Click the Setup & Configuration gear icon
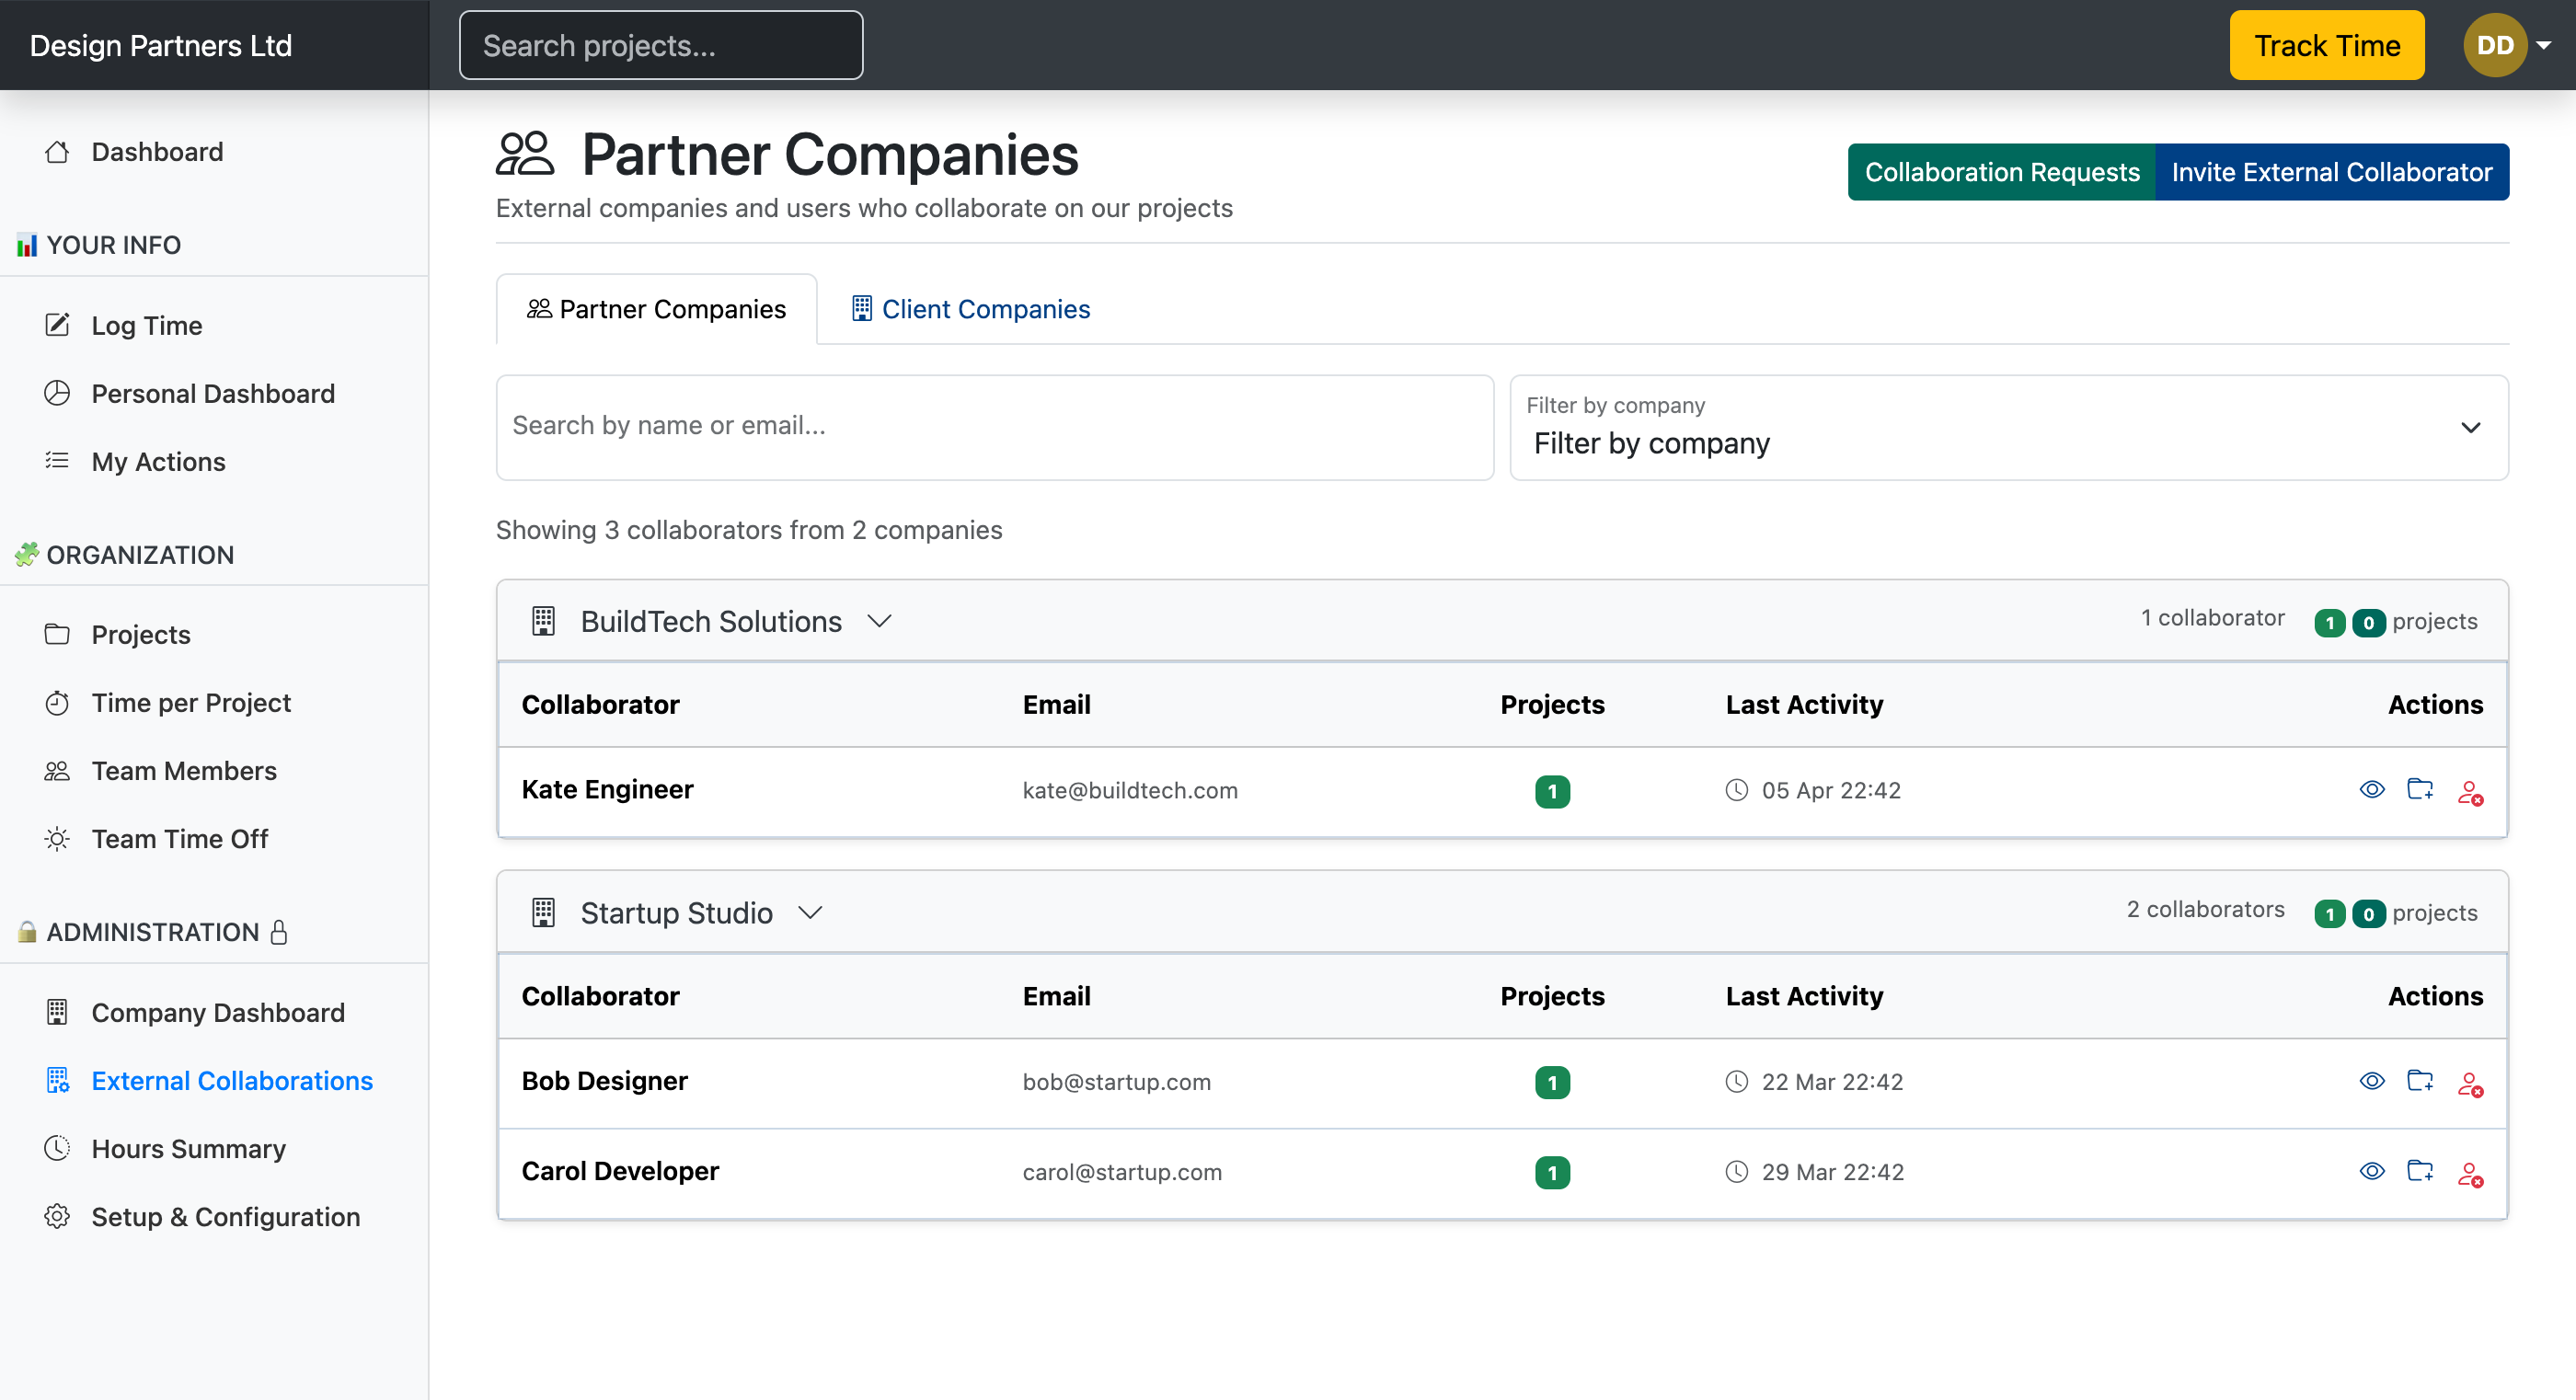Image resolution: width=2576 pixels, height=1400 pixels. click(57, 1216)
